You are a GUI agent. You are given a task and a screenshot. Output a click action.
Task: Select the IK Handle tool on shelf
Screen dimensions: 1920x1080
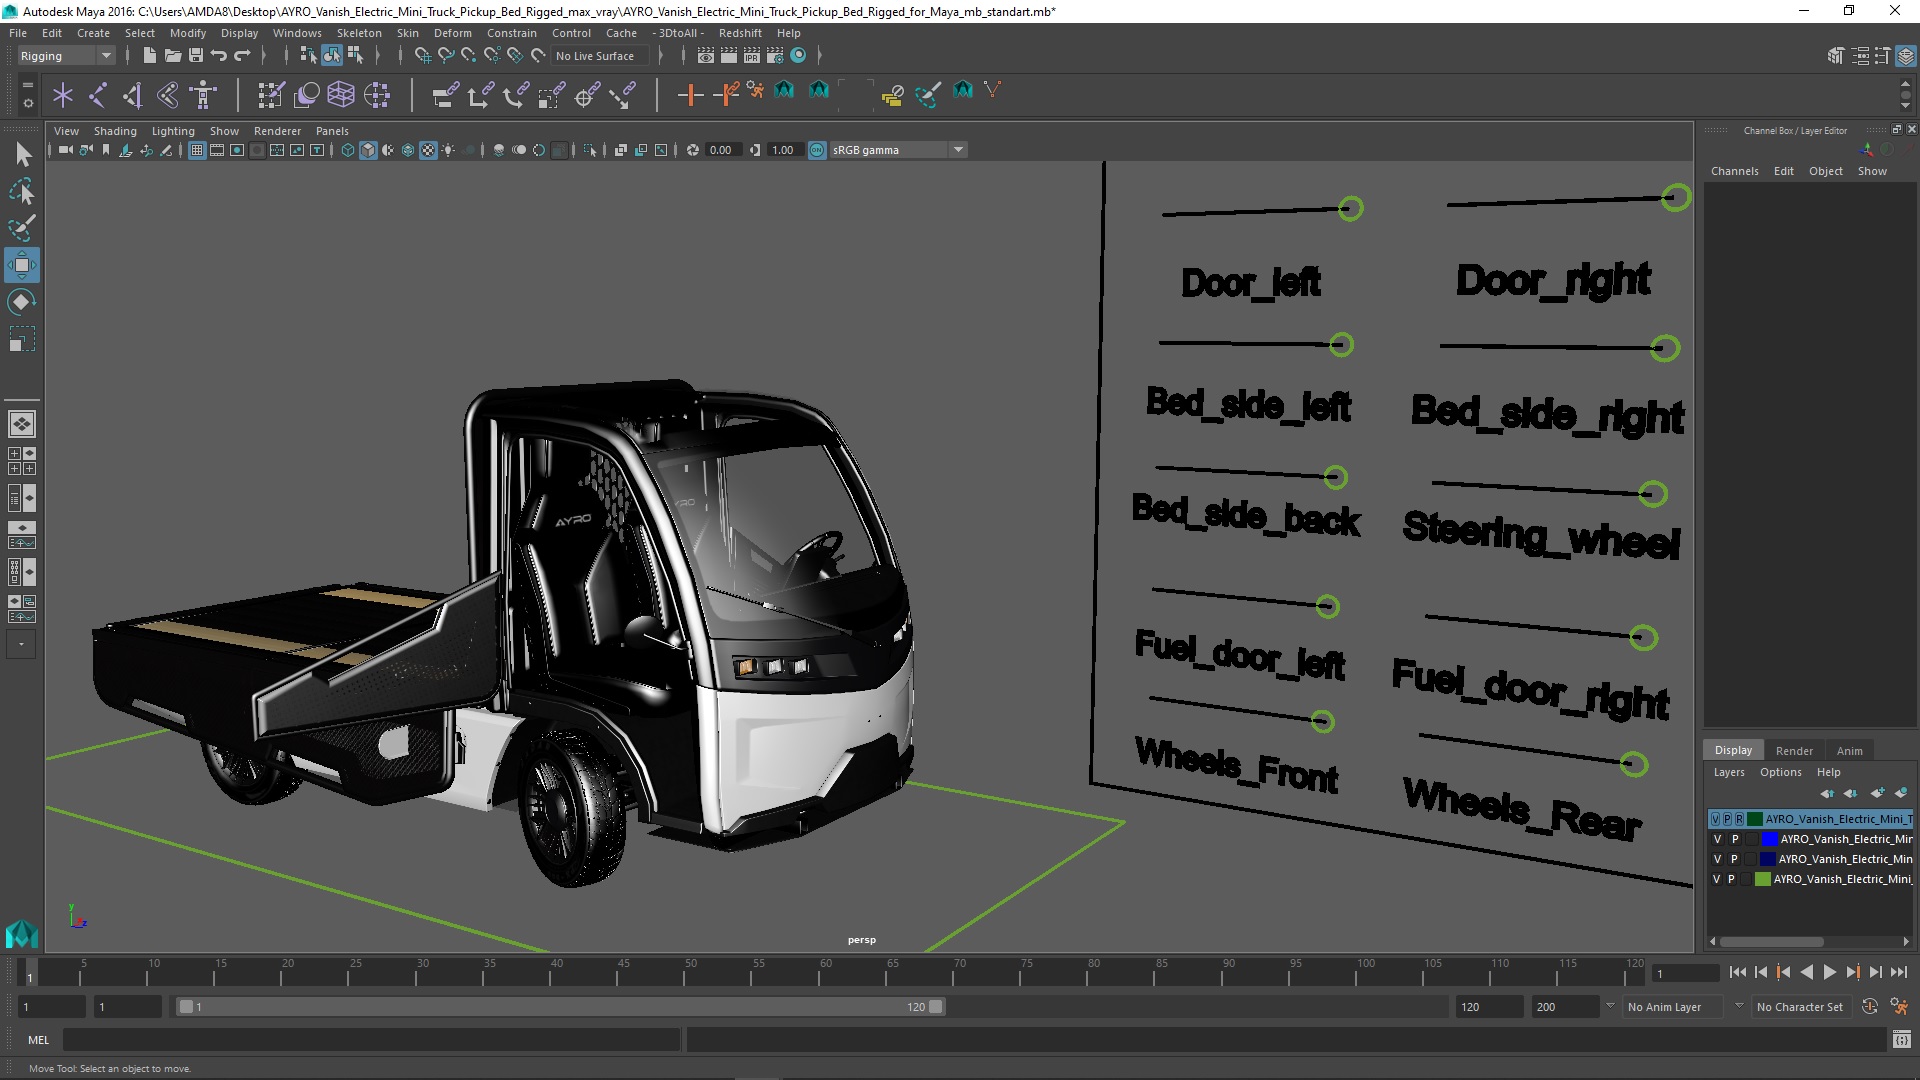coord(133,95)
